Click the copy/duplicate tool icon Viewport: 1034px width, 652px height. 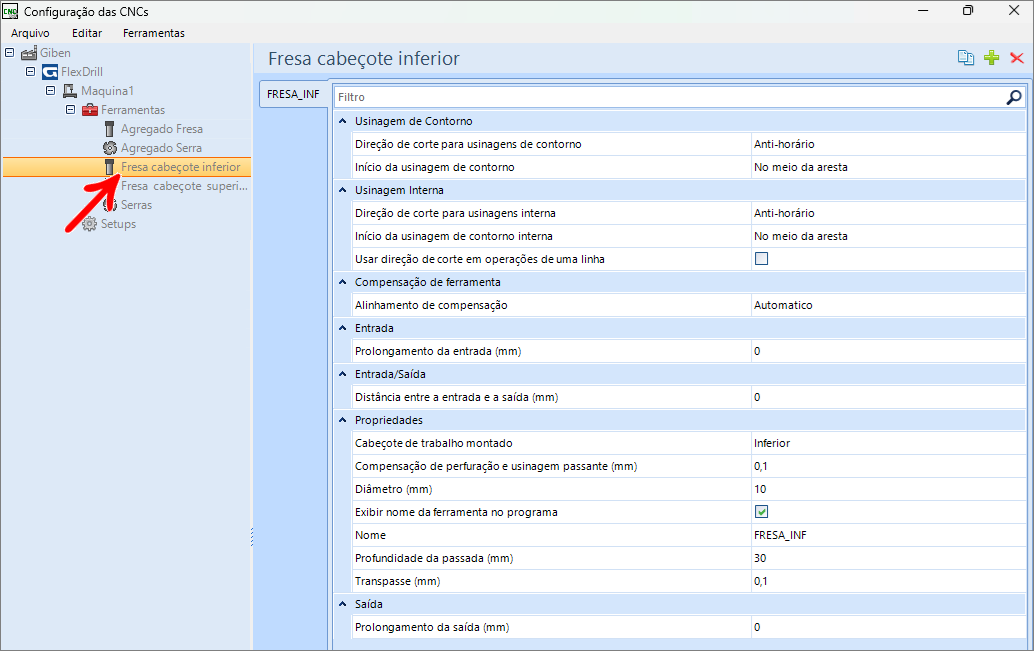(x=965, y=58)
